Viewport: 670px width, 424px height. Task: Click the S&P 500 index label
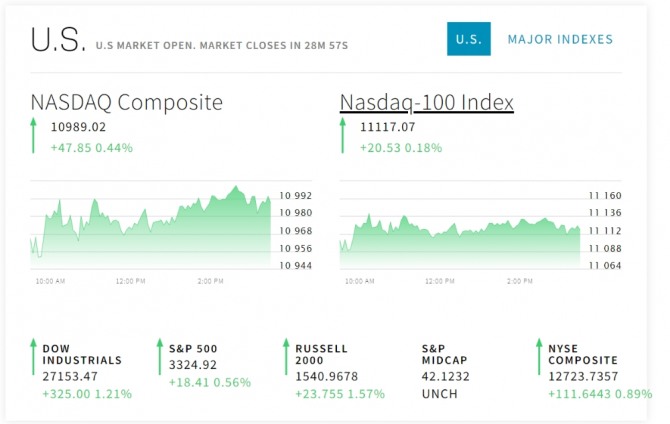tap(193, 349)
